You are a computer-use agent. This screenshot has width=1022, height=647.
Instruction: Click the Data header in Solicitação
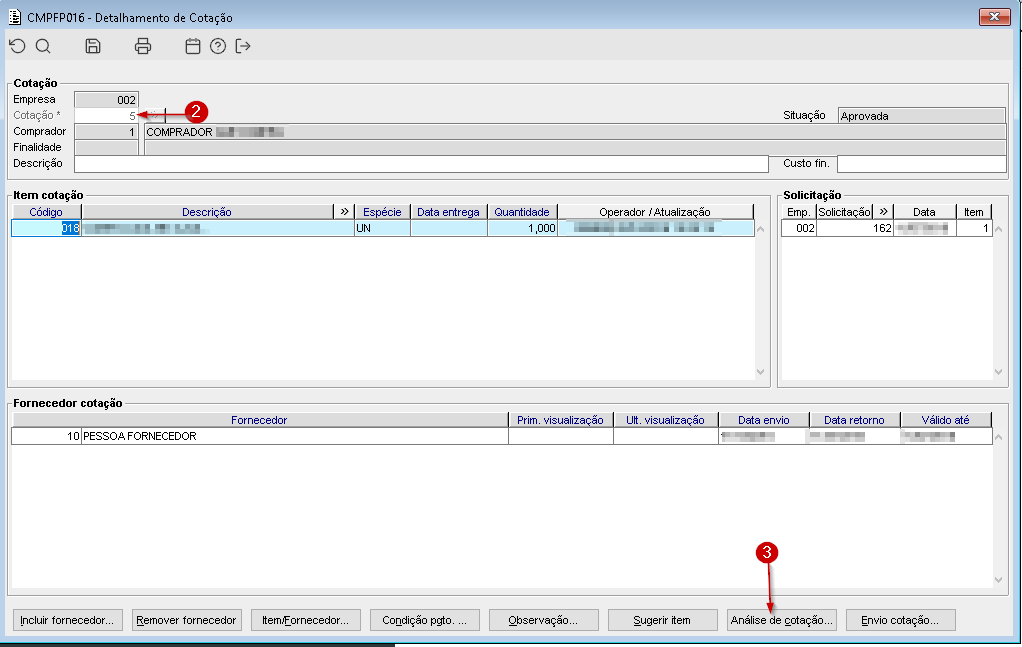[x=925, y=212]
